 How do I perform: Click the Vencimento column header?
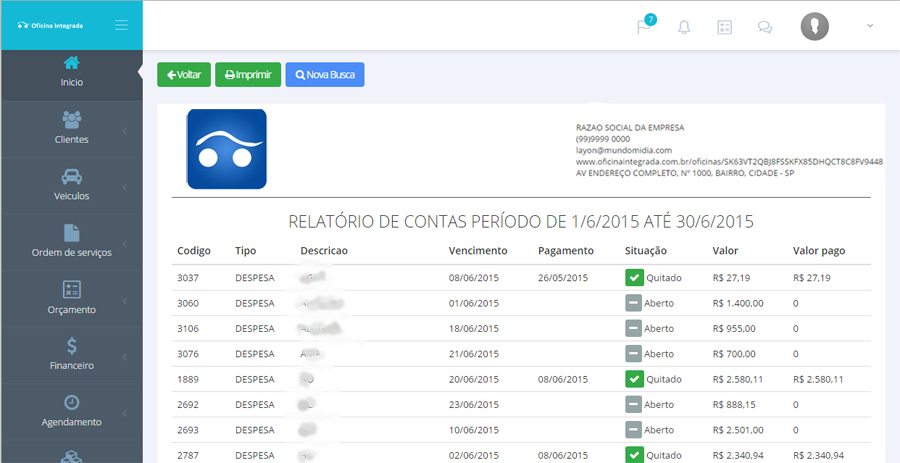coord(478,251)
